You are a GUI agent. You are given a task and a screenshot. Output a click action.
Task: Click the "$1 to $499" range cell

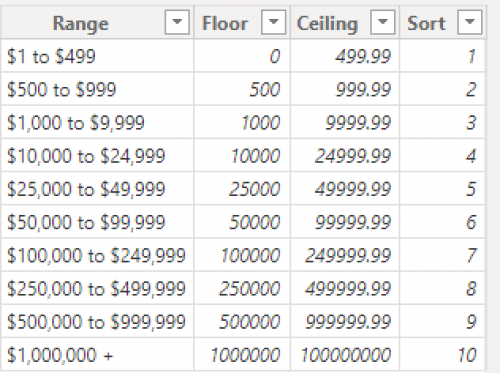pyautogui.click(x=97, y=56)
